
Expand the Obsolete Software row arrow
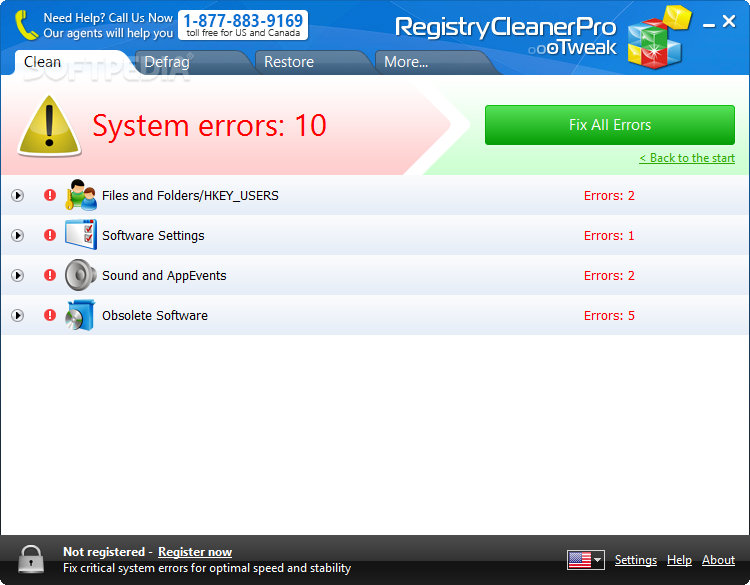(18, 315)
